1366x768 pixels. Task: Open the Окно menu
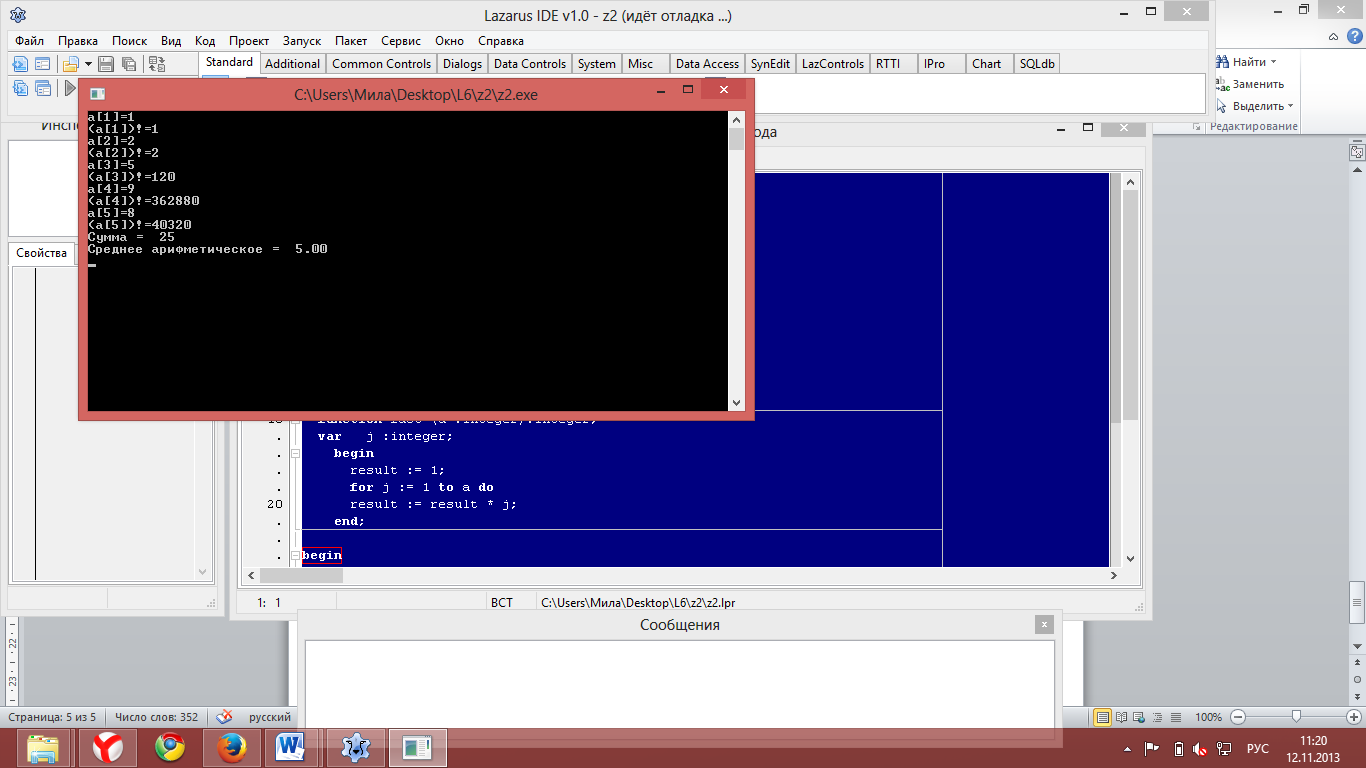coord(450,41)
